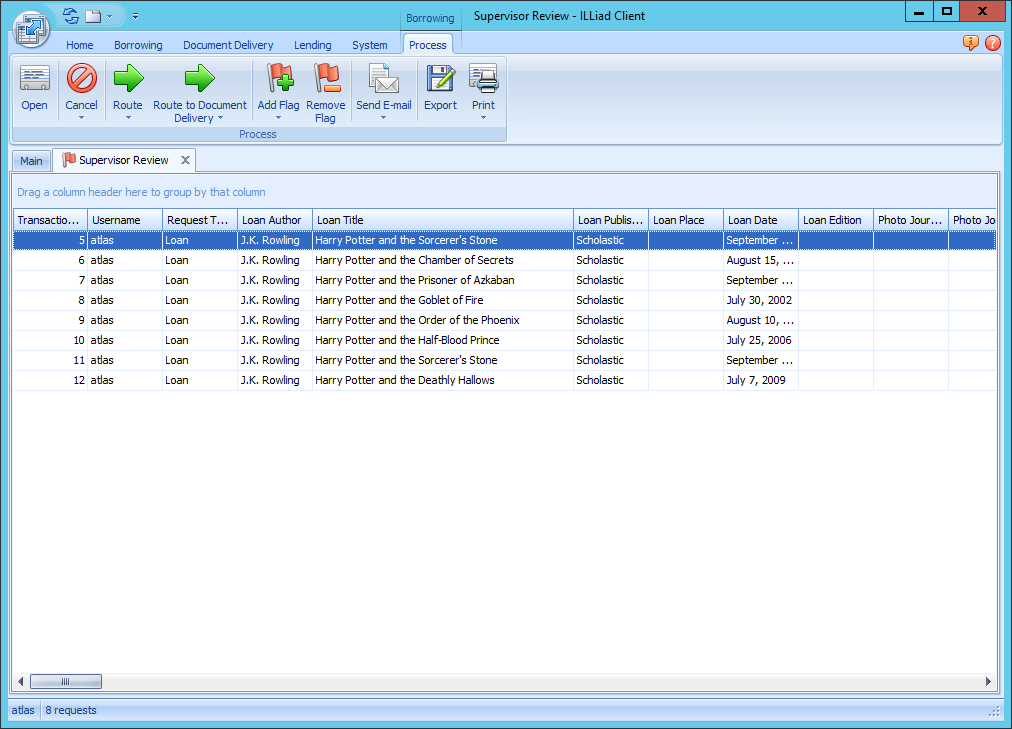Expand the Cancel dropdown arrow
Image resolution: width=1012 pixels, height=729 pixels.
click(x=81, y=118)
